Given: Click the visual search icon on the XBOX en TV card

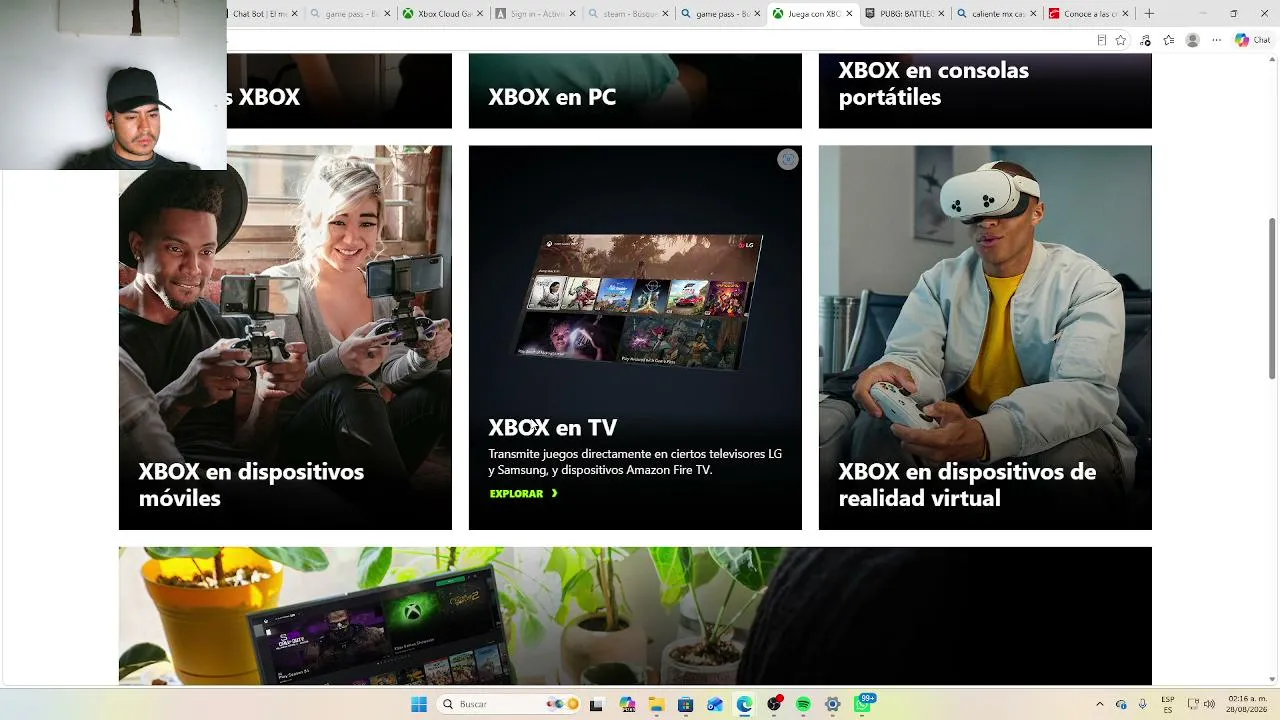Looking at the screenshot, I should (x=788, y=159).
